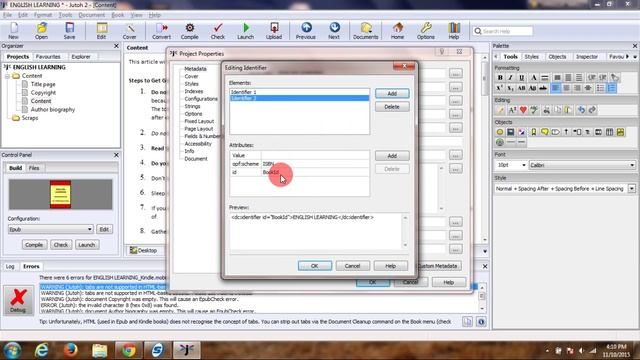Open the Configuration Epub dropdown
This screenshot has height=360, width=640.
(51, 229)
